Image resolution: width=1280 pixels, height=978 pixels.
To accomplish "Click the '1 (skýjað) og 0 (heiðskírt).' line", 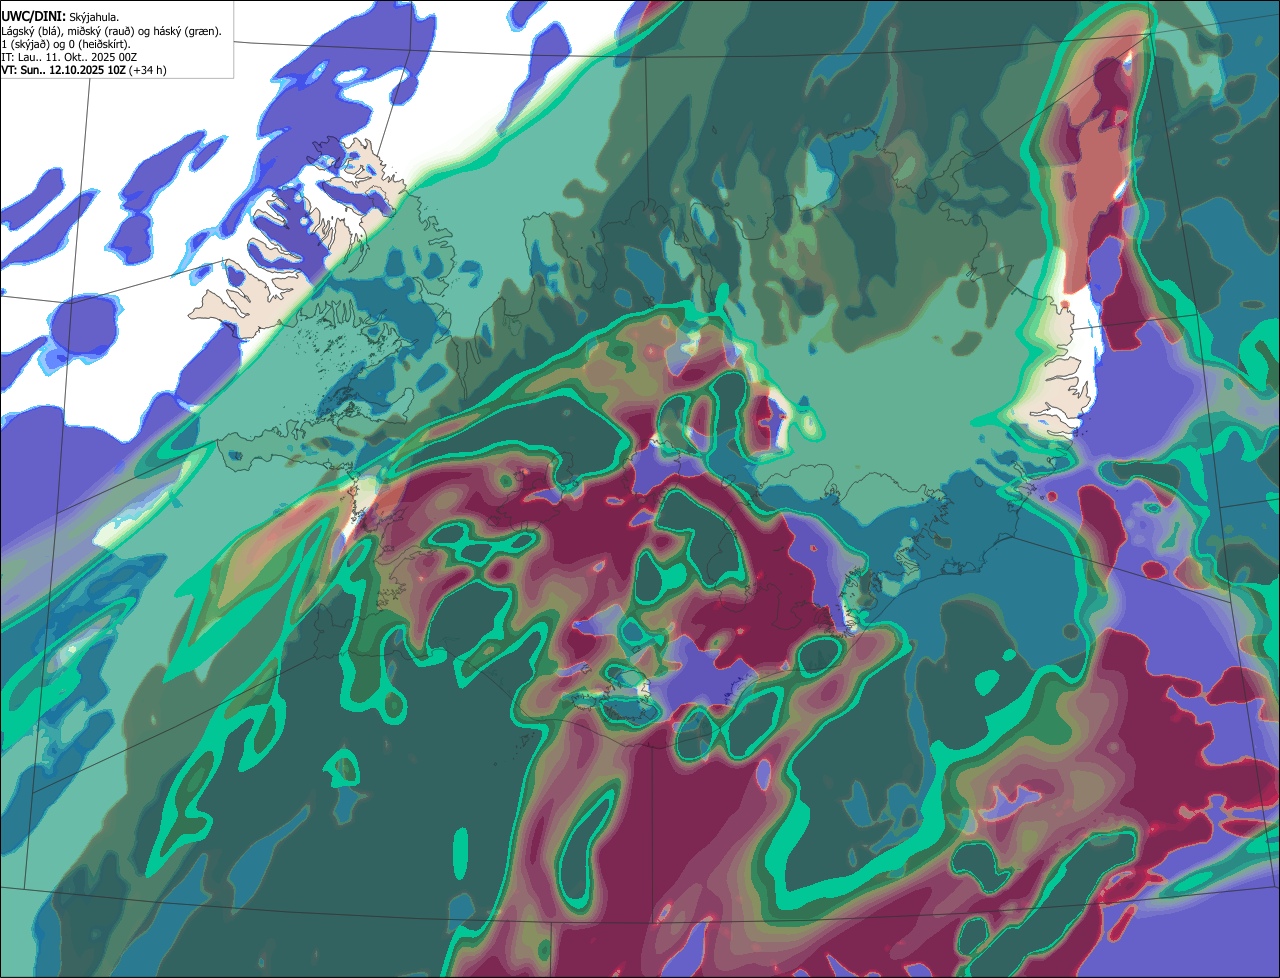I will [66, 44].
